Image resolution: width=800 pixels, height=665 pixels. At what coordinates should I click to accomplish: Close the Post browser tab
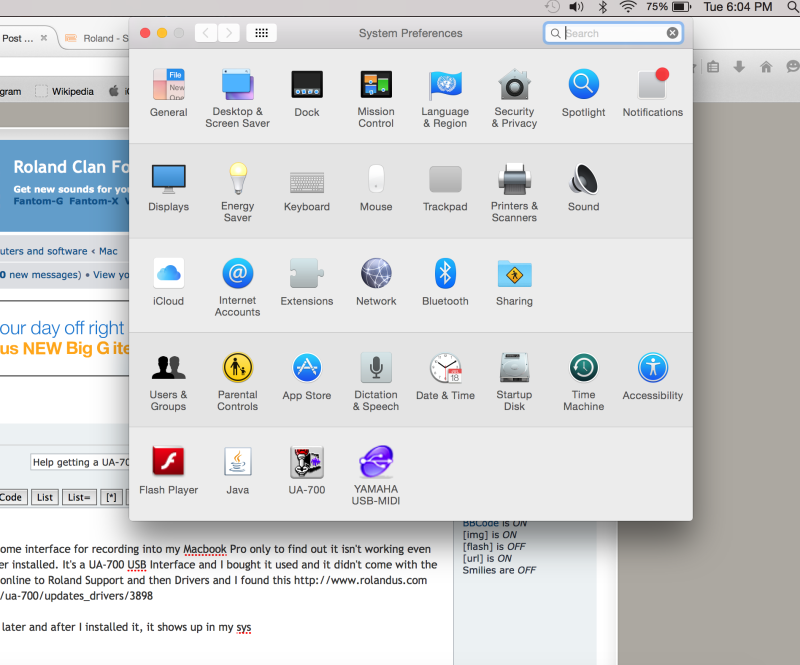pos(44,38)
